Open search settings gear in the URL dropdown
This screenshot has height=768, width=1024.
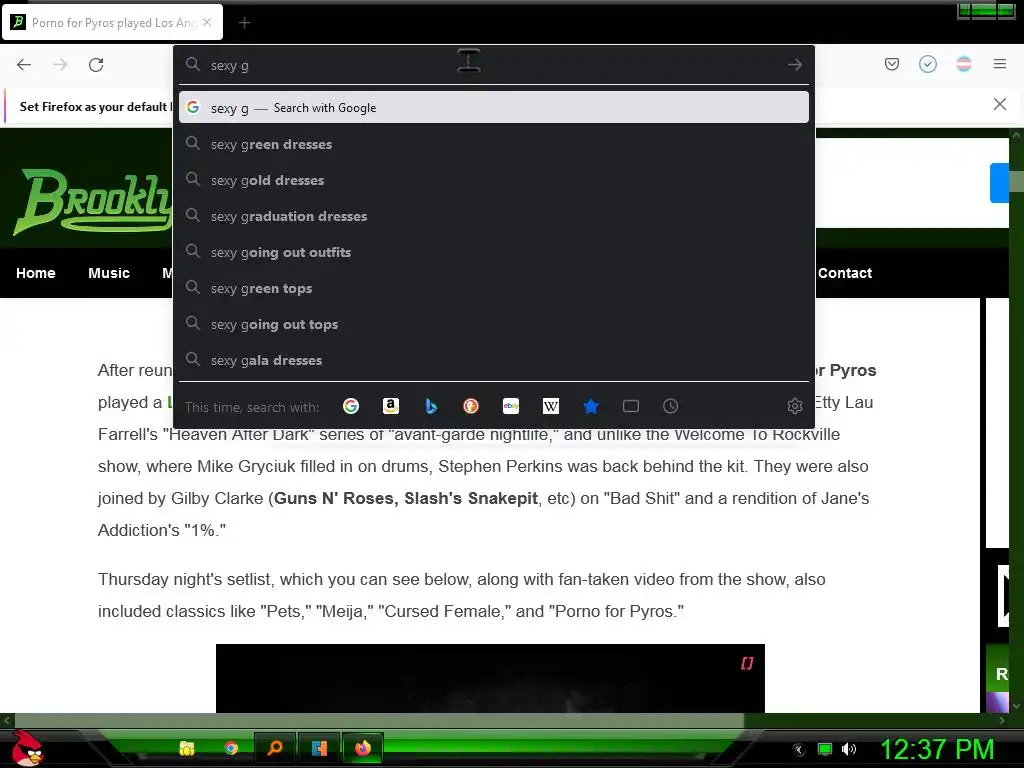coord(795,406)
